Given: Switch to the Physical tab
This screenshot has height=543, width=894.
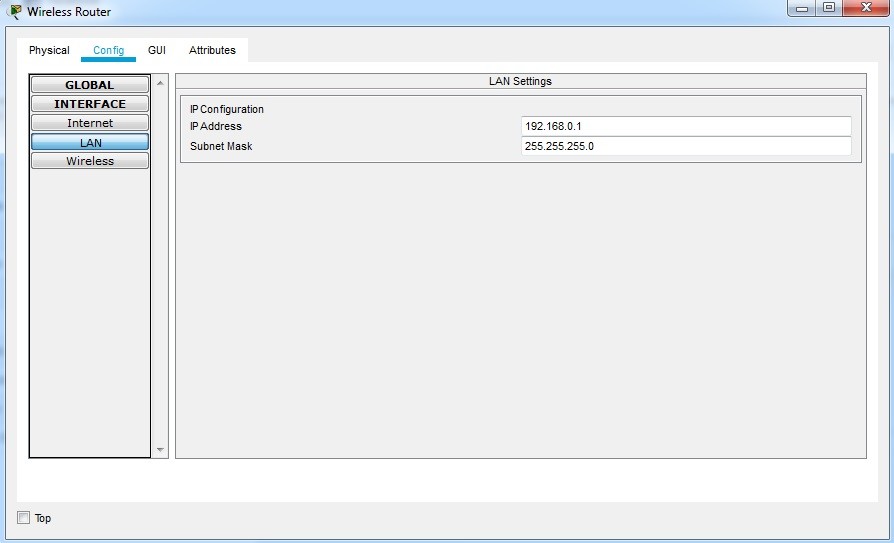Looking at the screenshot, I should [x=49, y=50].
